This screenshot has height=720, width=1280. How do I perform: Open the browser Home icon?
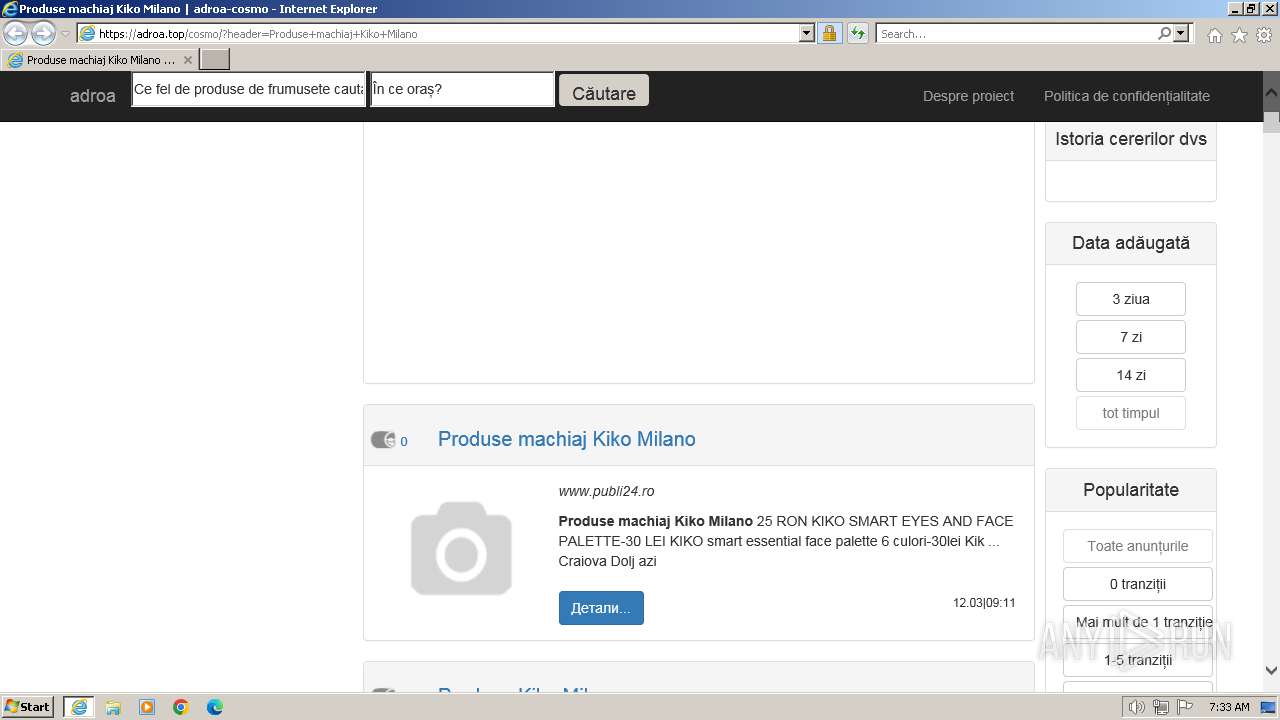coord(1214,35)
